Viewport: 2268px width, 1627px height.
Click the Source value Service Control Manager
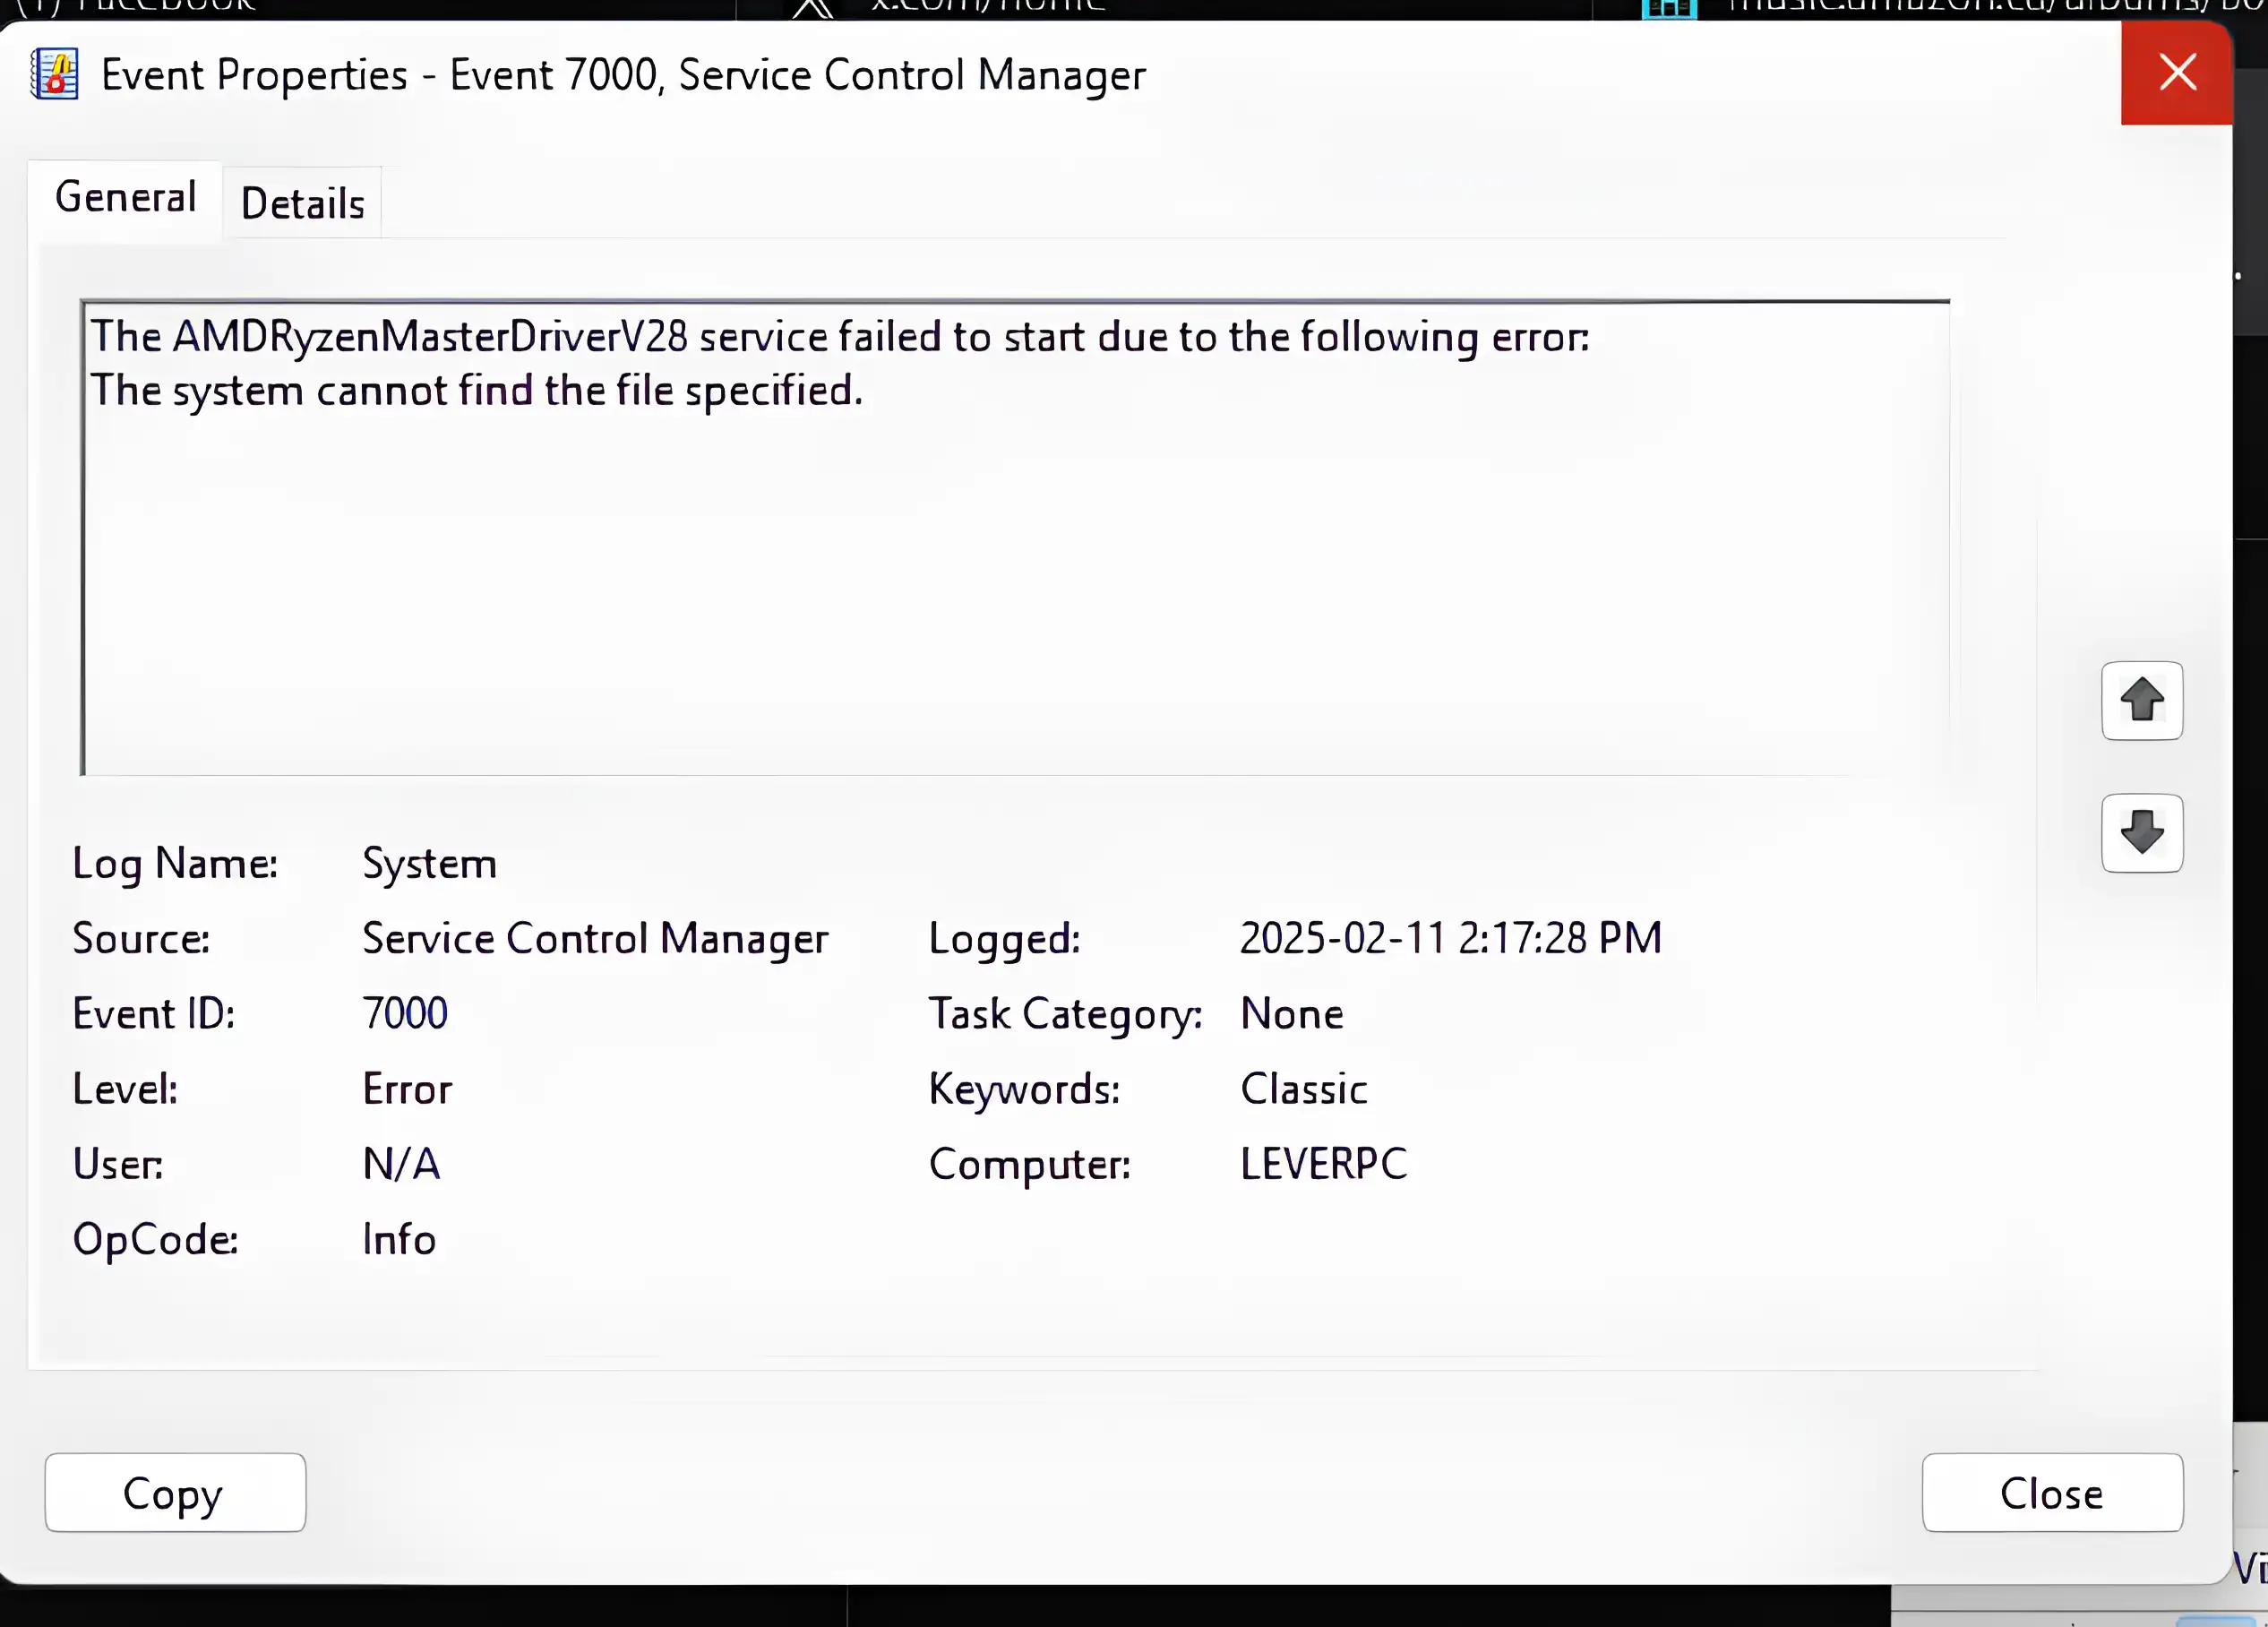click(x=595, y=939)
